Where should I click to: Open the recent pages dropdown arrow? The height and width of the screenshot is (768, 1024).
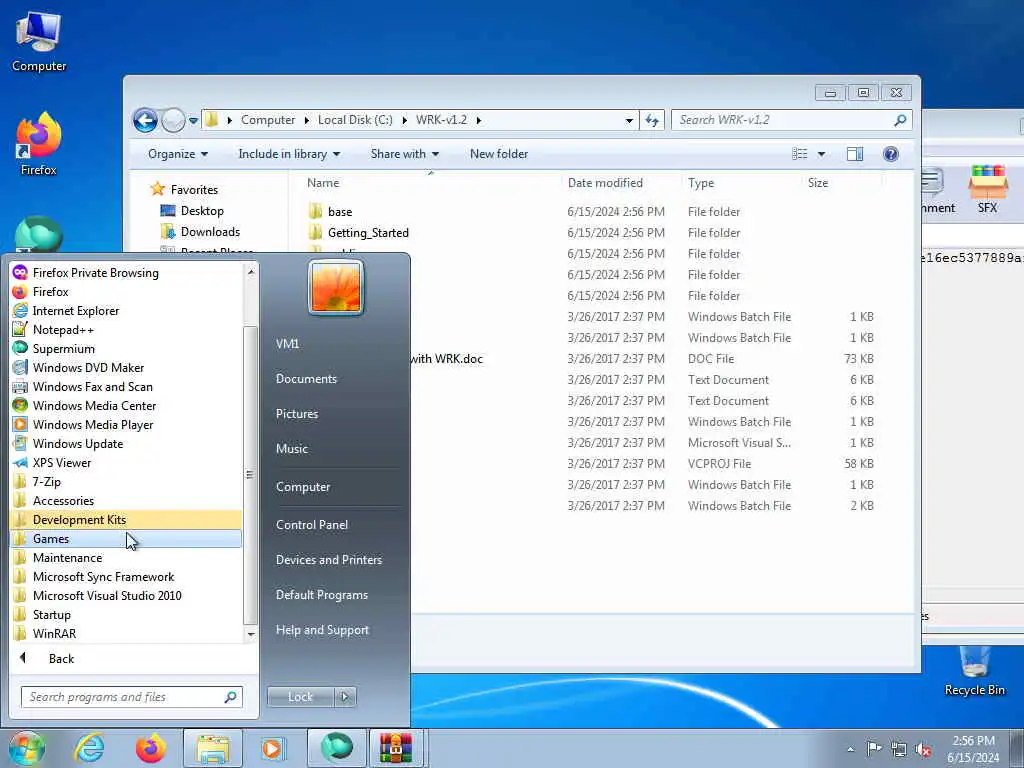coord(193,120)
